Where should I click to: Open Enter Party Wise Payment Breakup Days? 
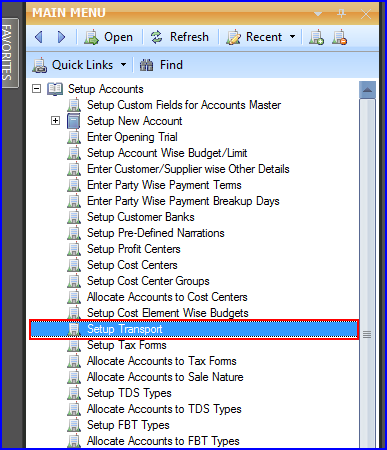click(x=183, y=201)
